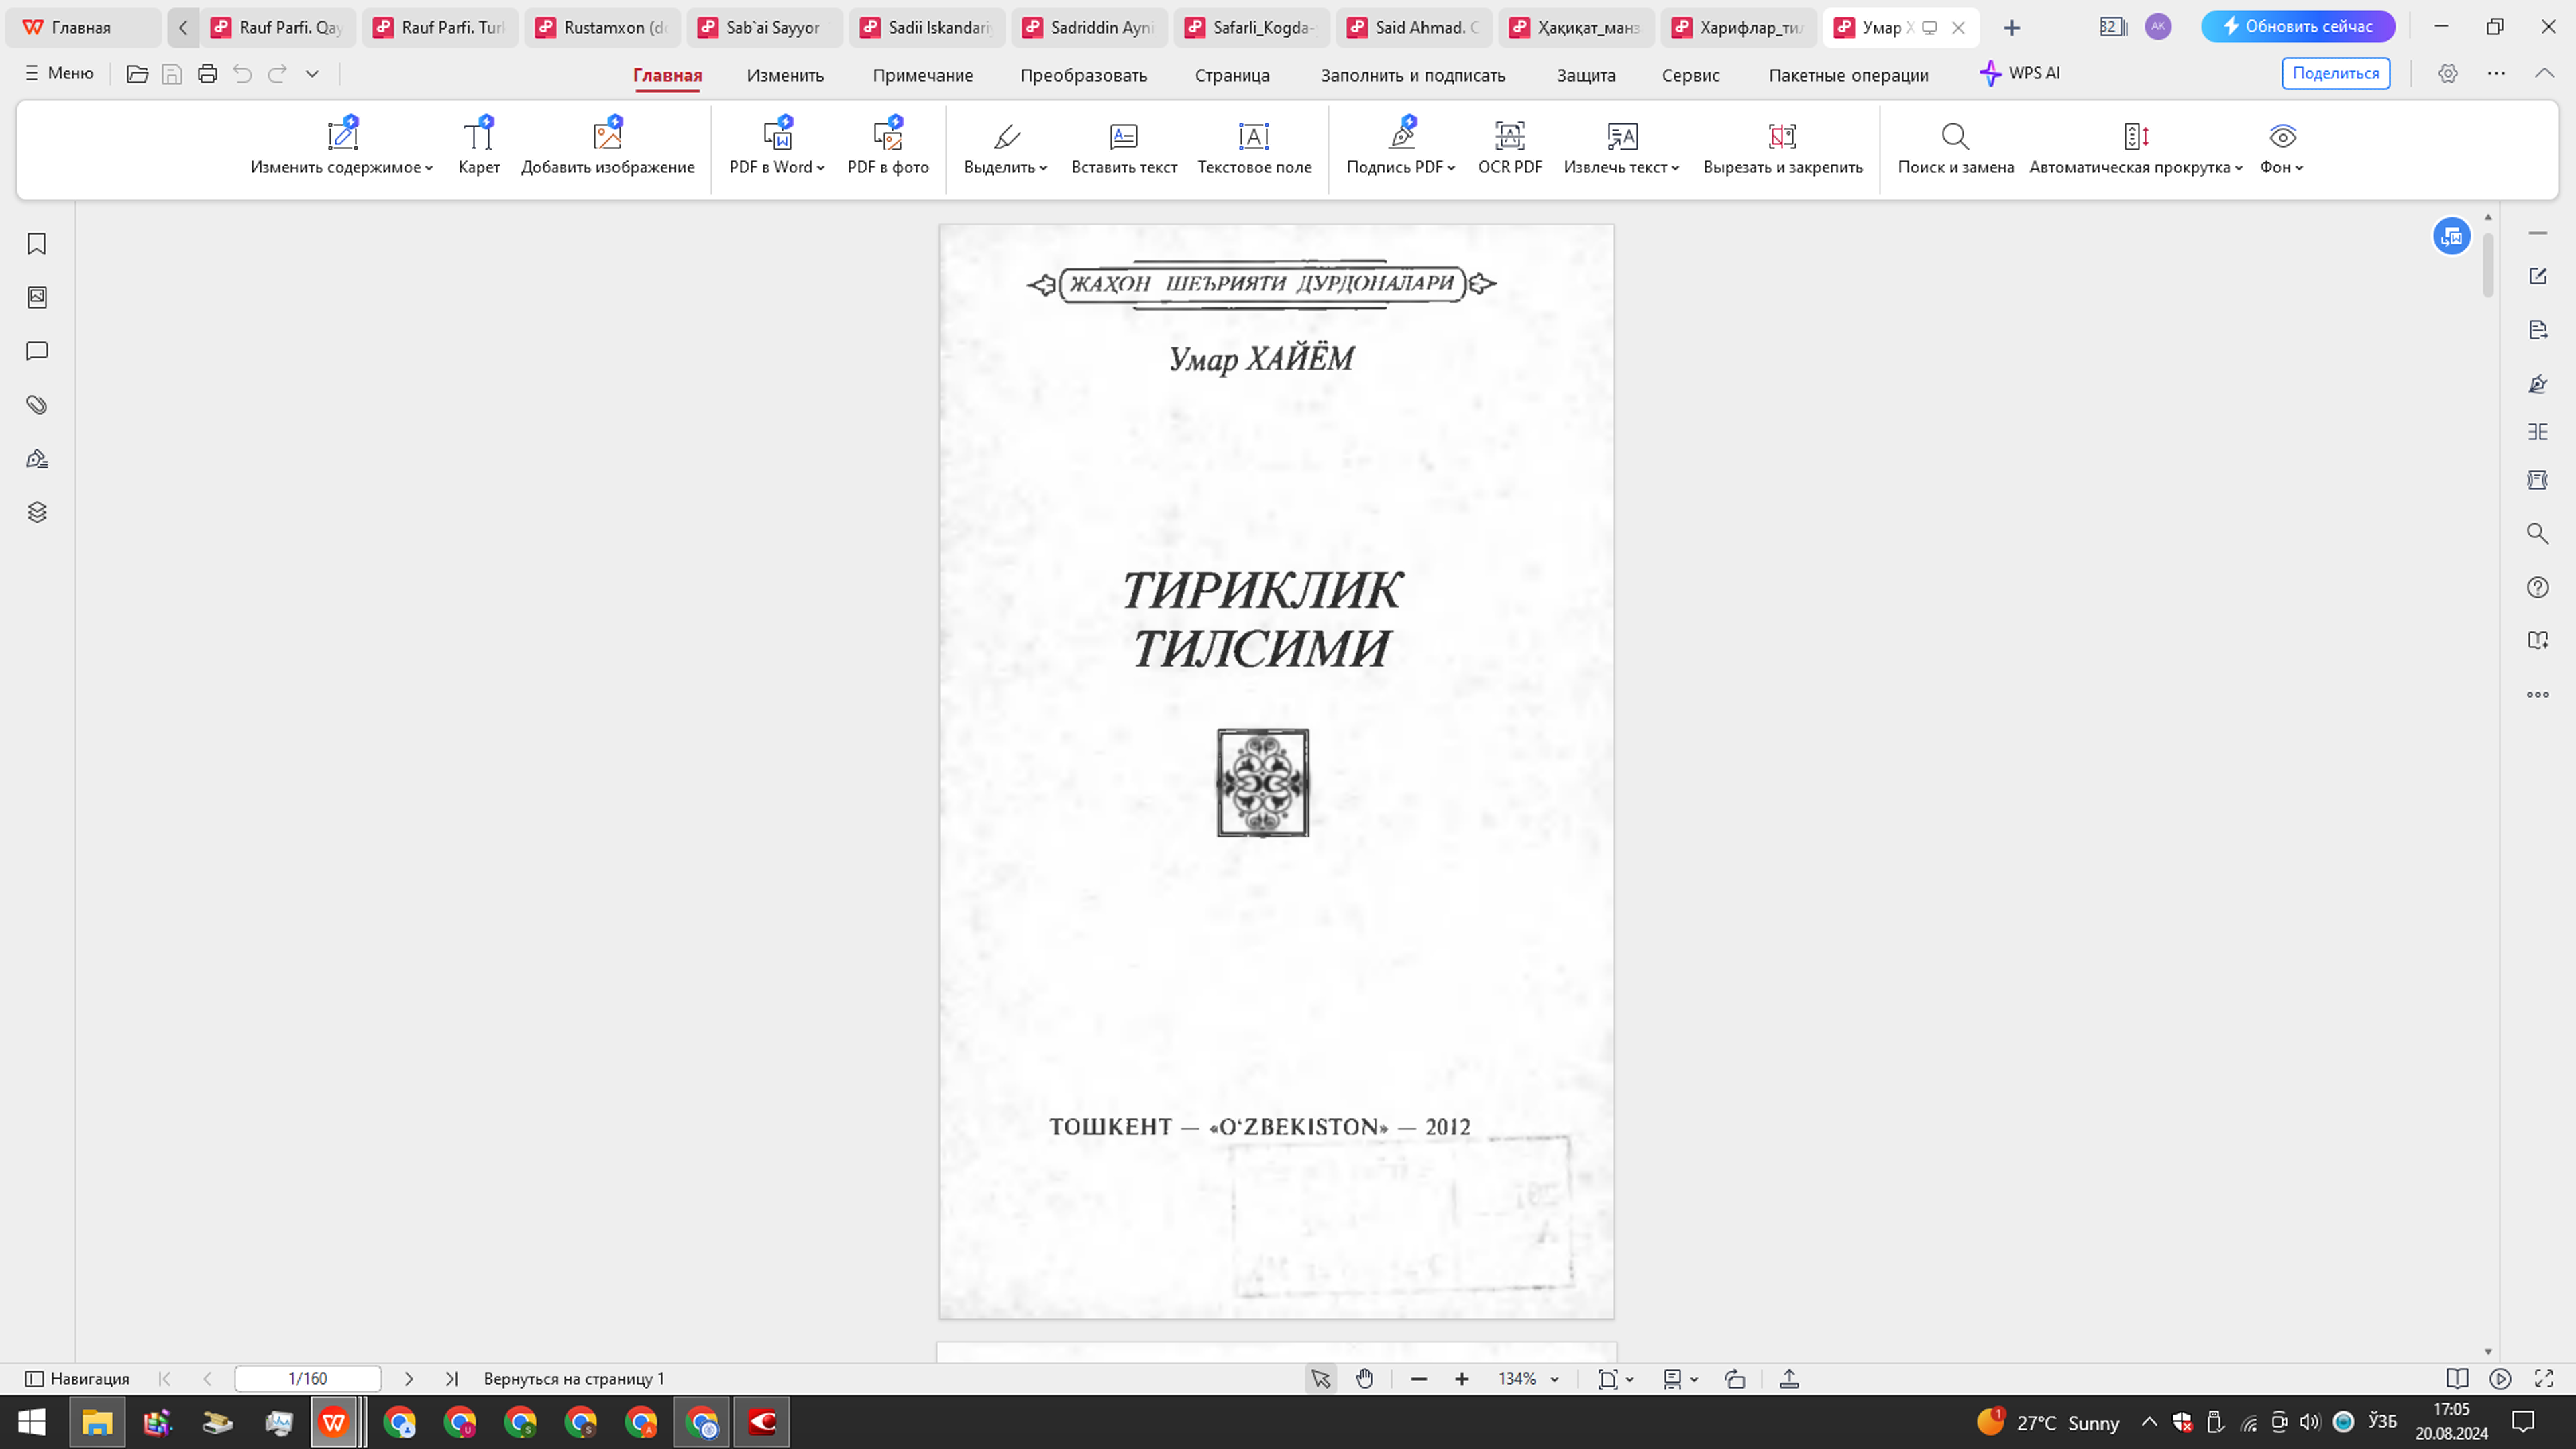Screen dimensions: 2576x1449
Task: Click Вернуться на страницу 1
Action: click(x=574, y=1378)
